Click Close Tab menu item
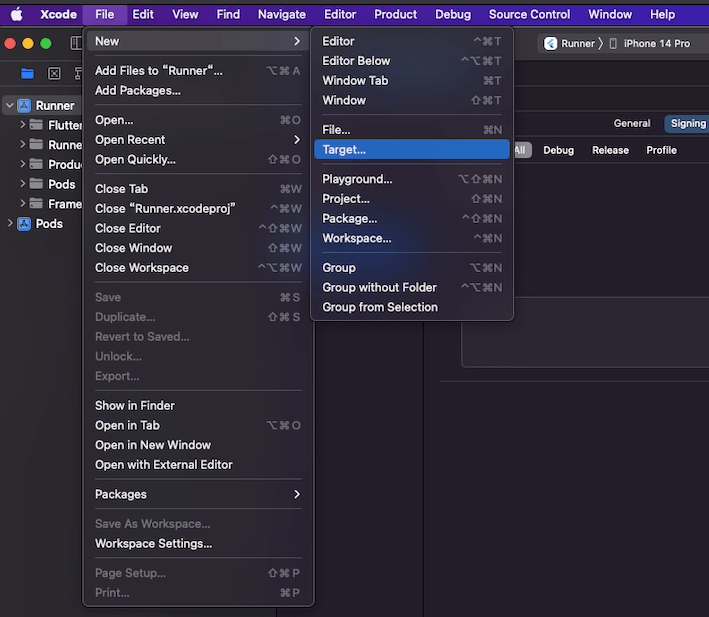The height and width of the screenshot is (617, 709). click(x=198, y=189)
